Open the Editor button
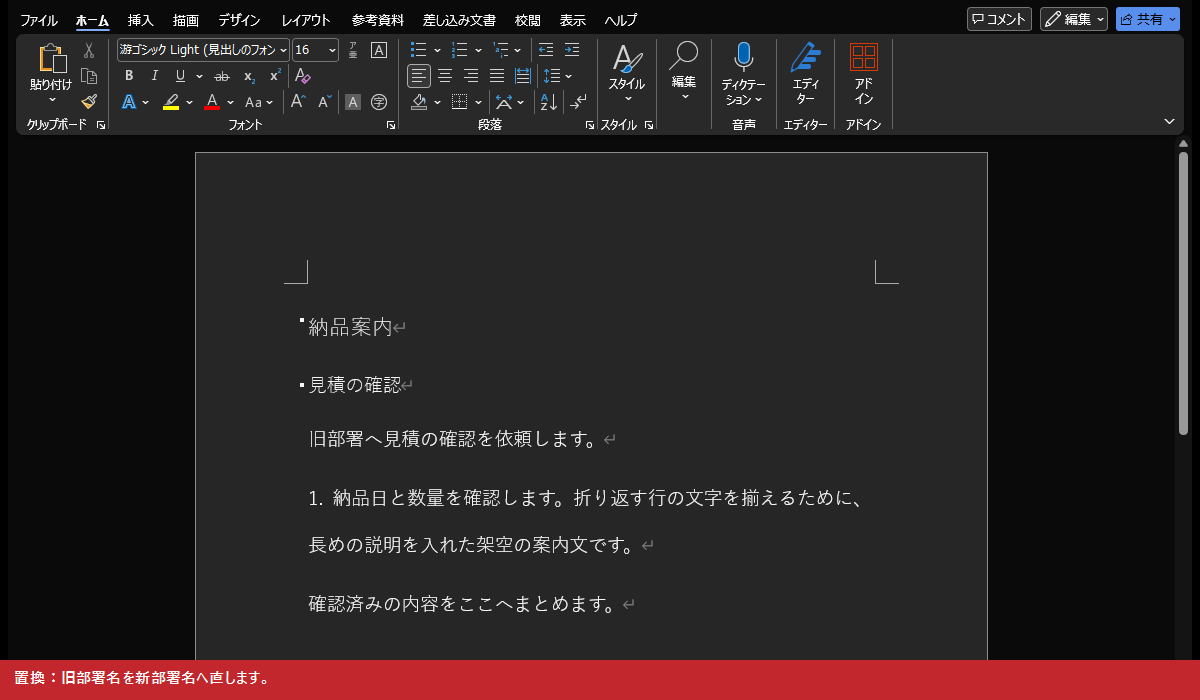This screenshot has width=1200, height=700. coord(805,75)
